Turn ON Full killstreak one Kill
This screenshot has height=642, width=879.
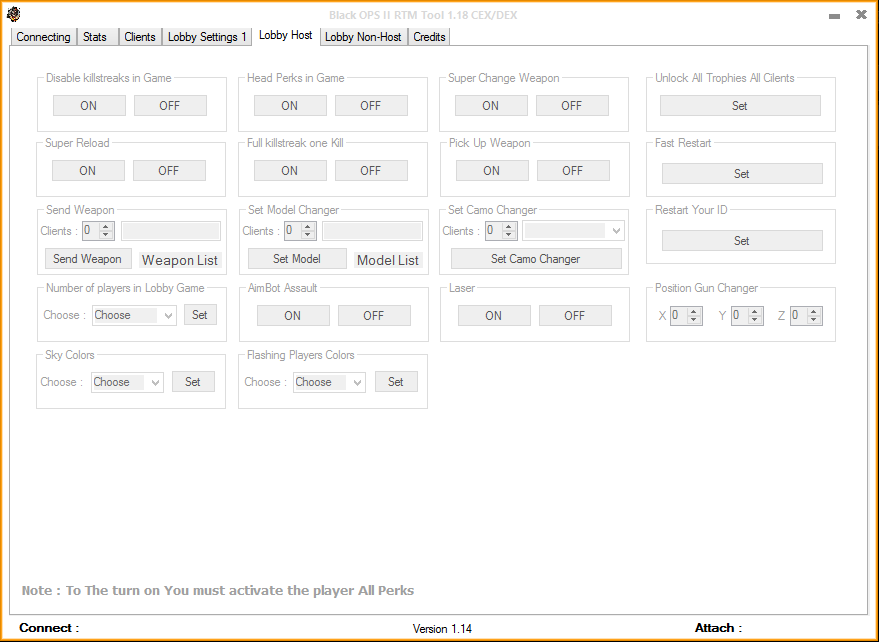290,170
